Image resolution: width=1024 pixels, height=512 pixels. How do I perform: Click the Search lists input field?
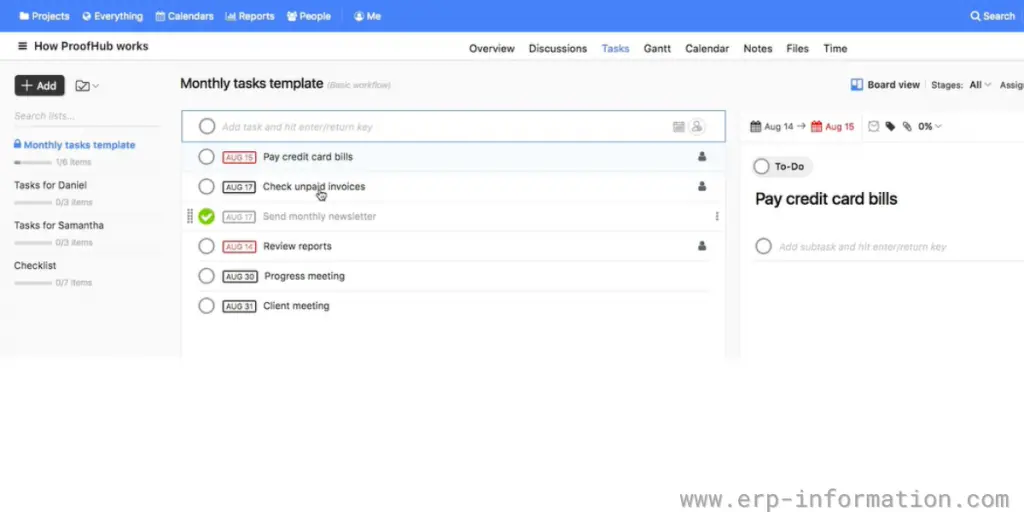[85, 116]
